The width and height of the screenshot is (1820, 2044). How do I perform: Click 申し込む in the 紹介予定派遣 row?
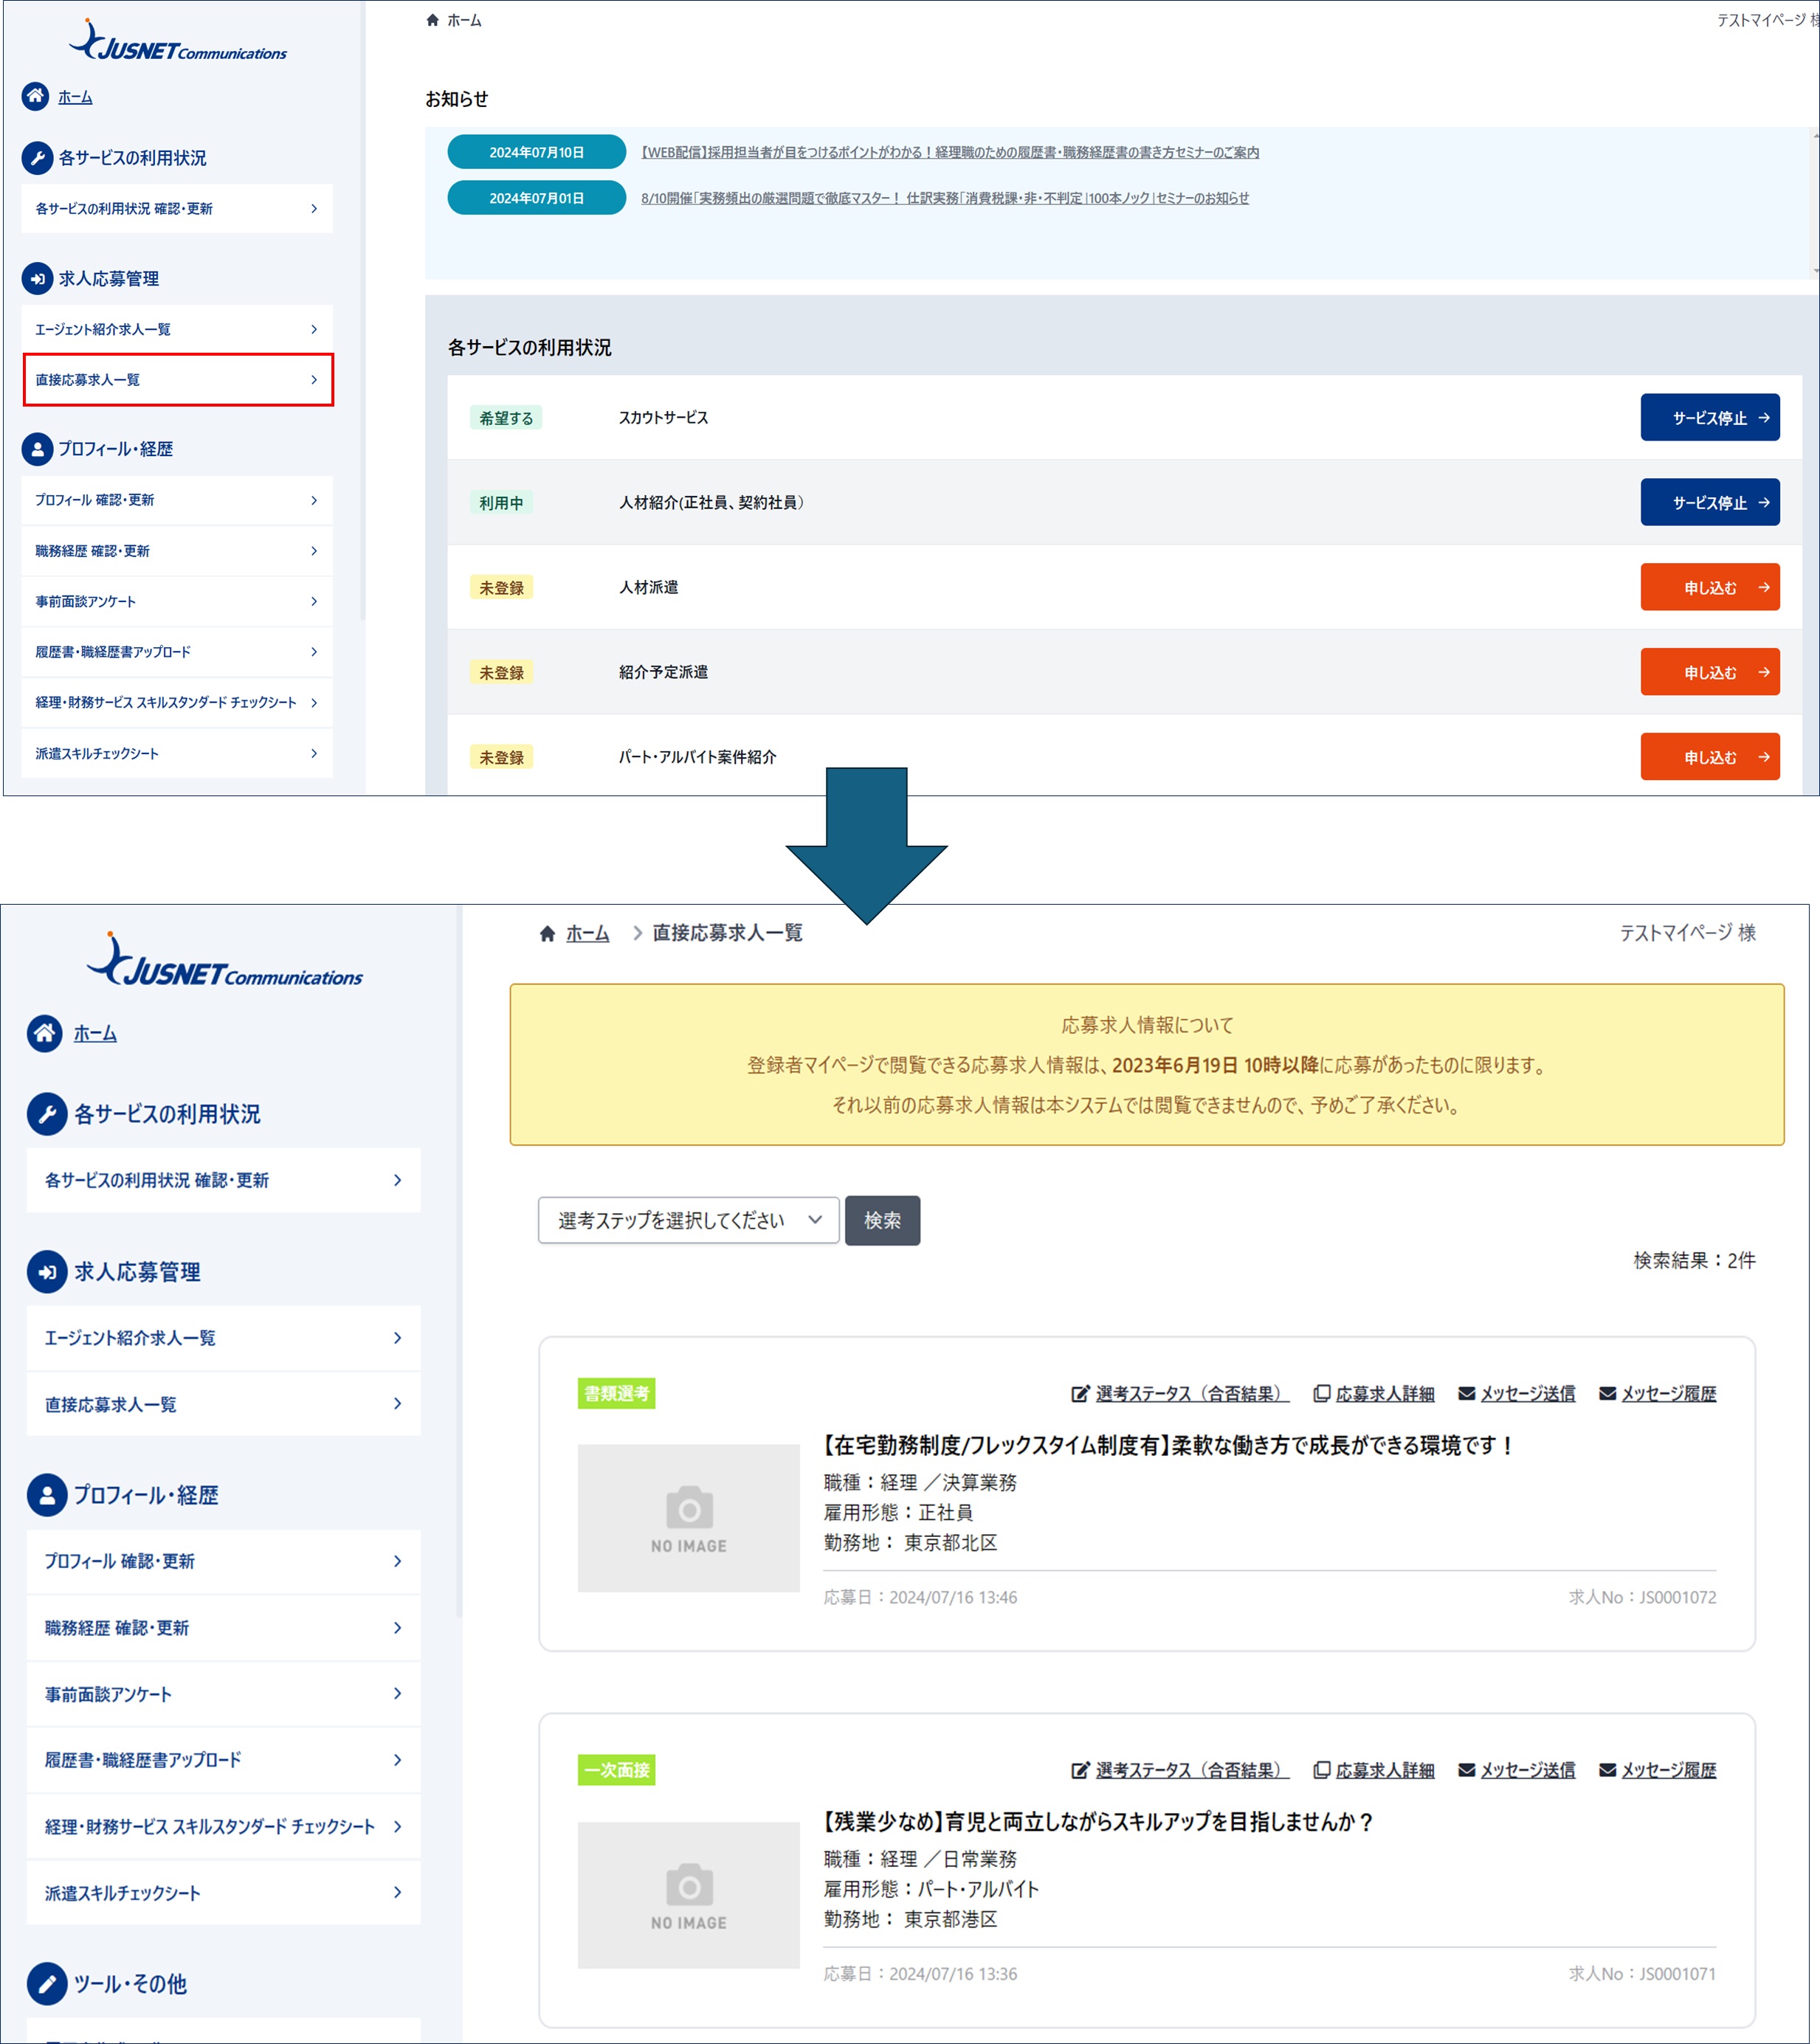tap(1710, 672)
